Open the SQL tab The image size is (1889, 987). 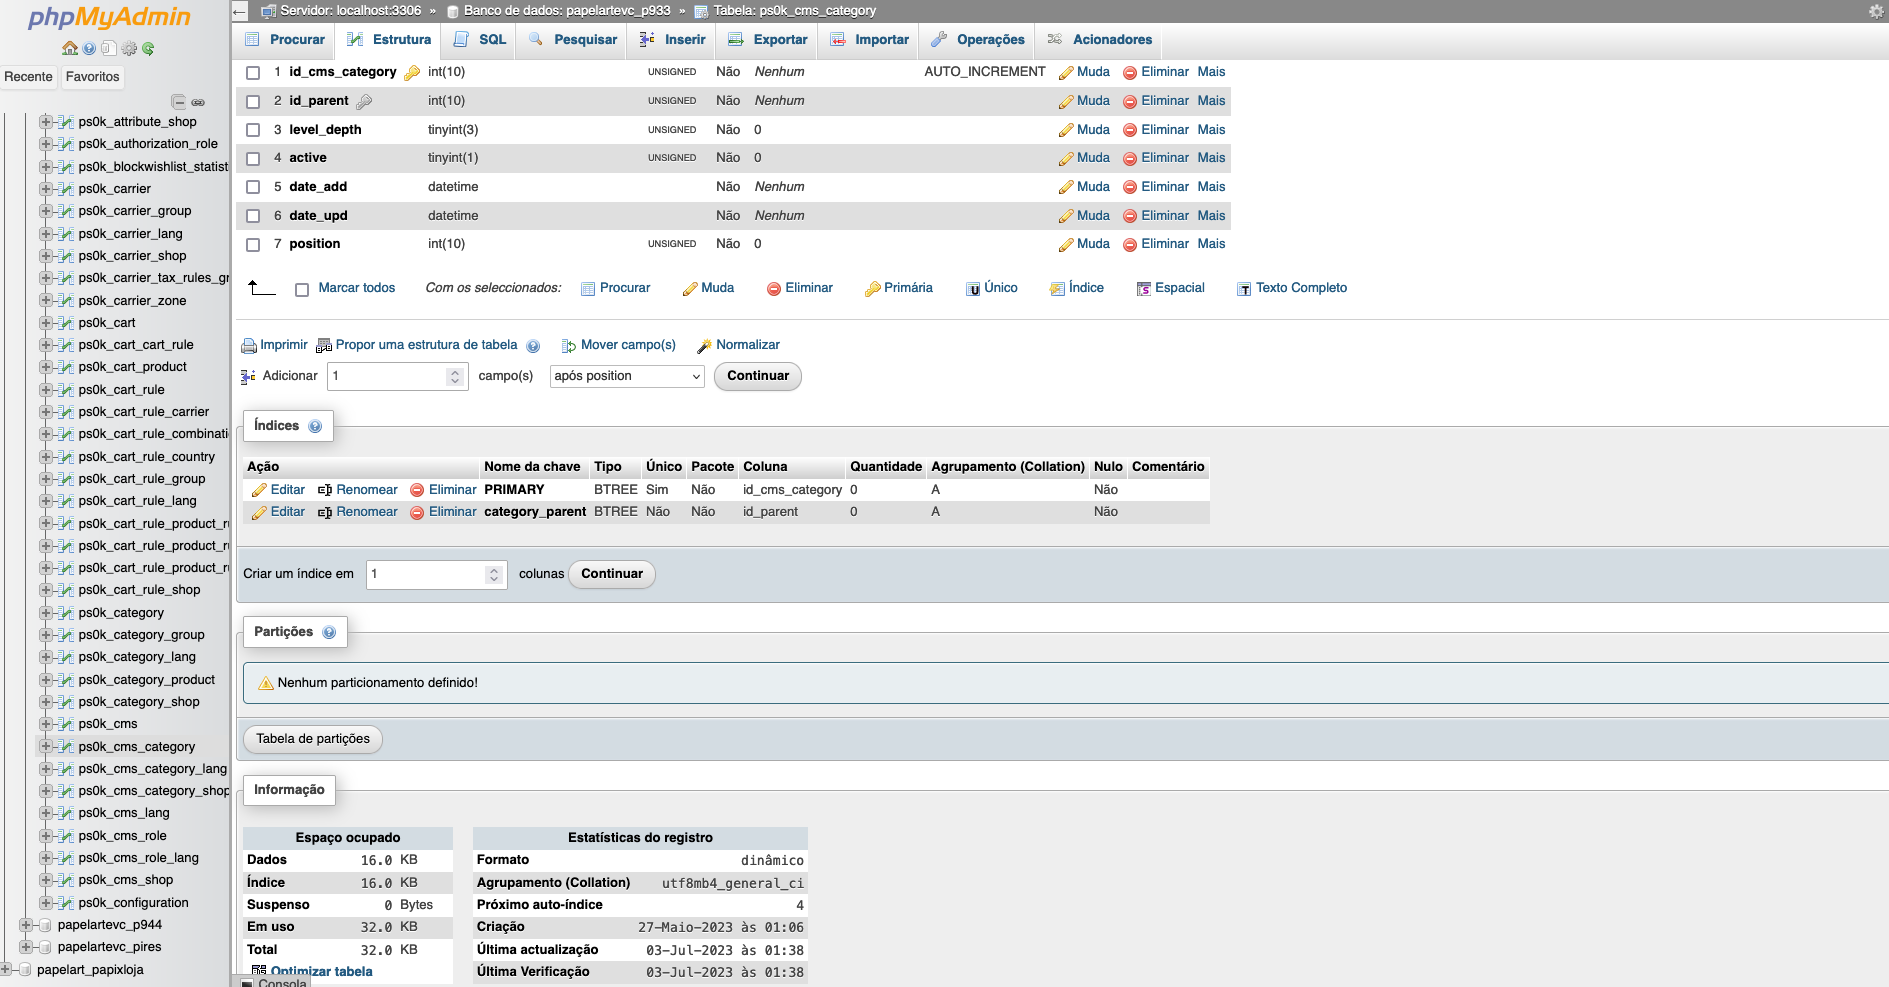(x=480, y=40)
